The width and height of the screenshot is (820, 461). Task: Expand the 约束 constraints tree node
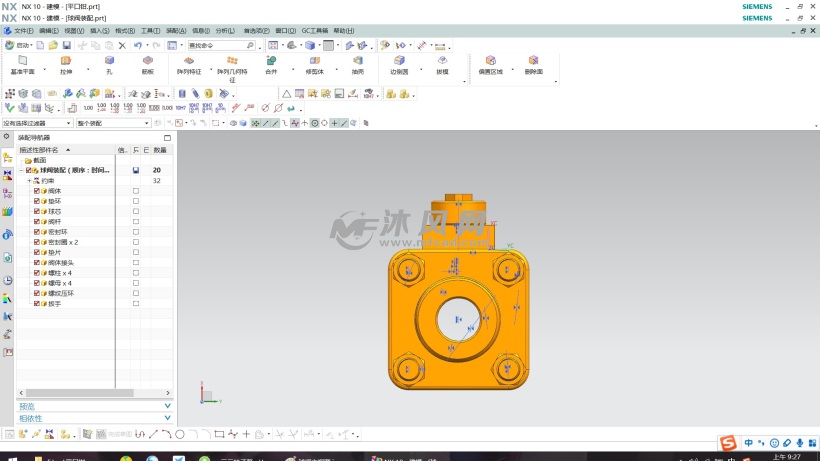pyautogui.click(x=29, y=180)
